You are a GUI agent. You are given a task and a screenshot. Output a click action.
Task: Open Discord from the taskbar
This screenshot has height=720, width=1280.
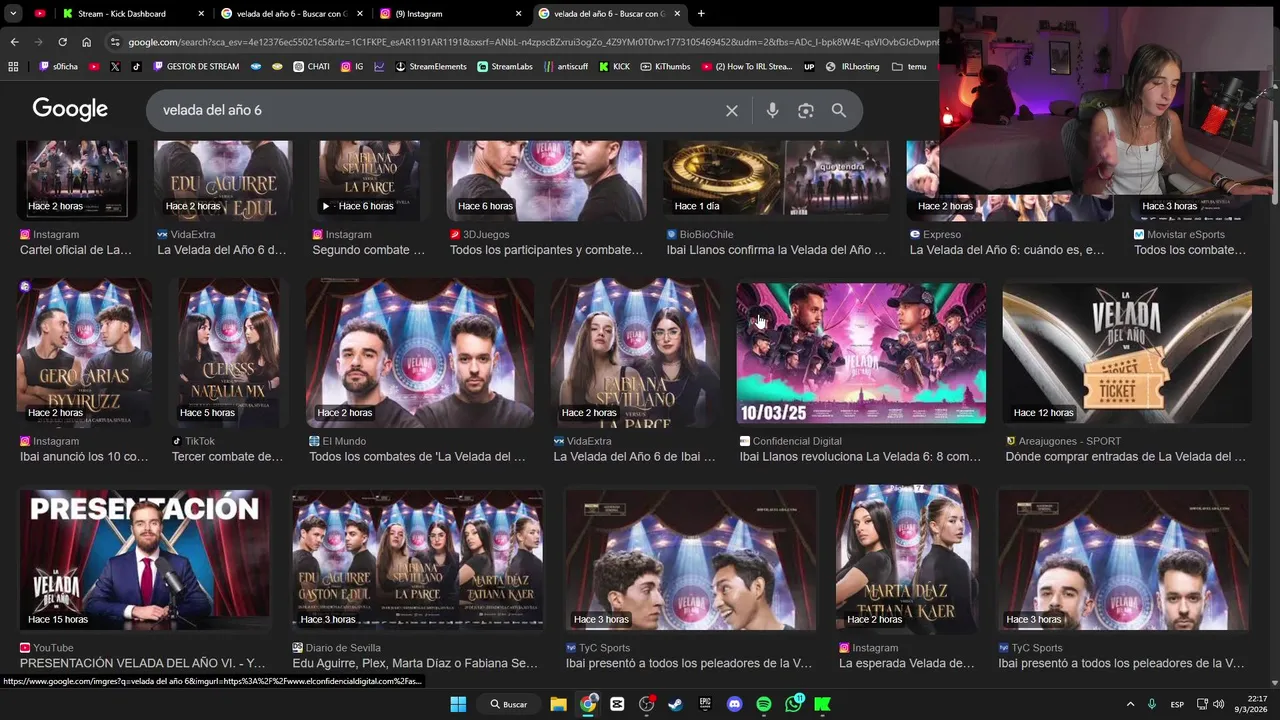click(x=734, y=704)
